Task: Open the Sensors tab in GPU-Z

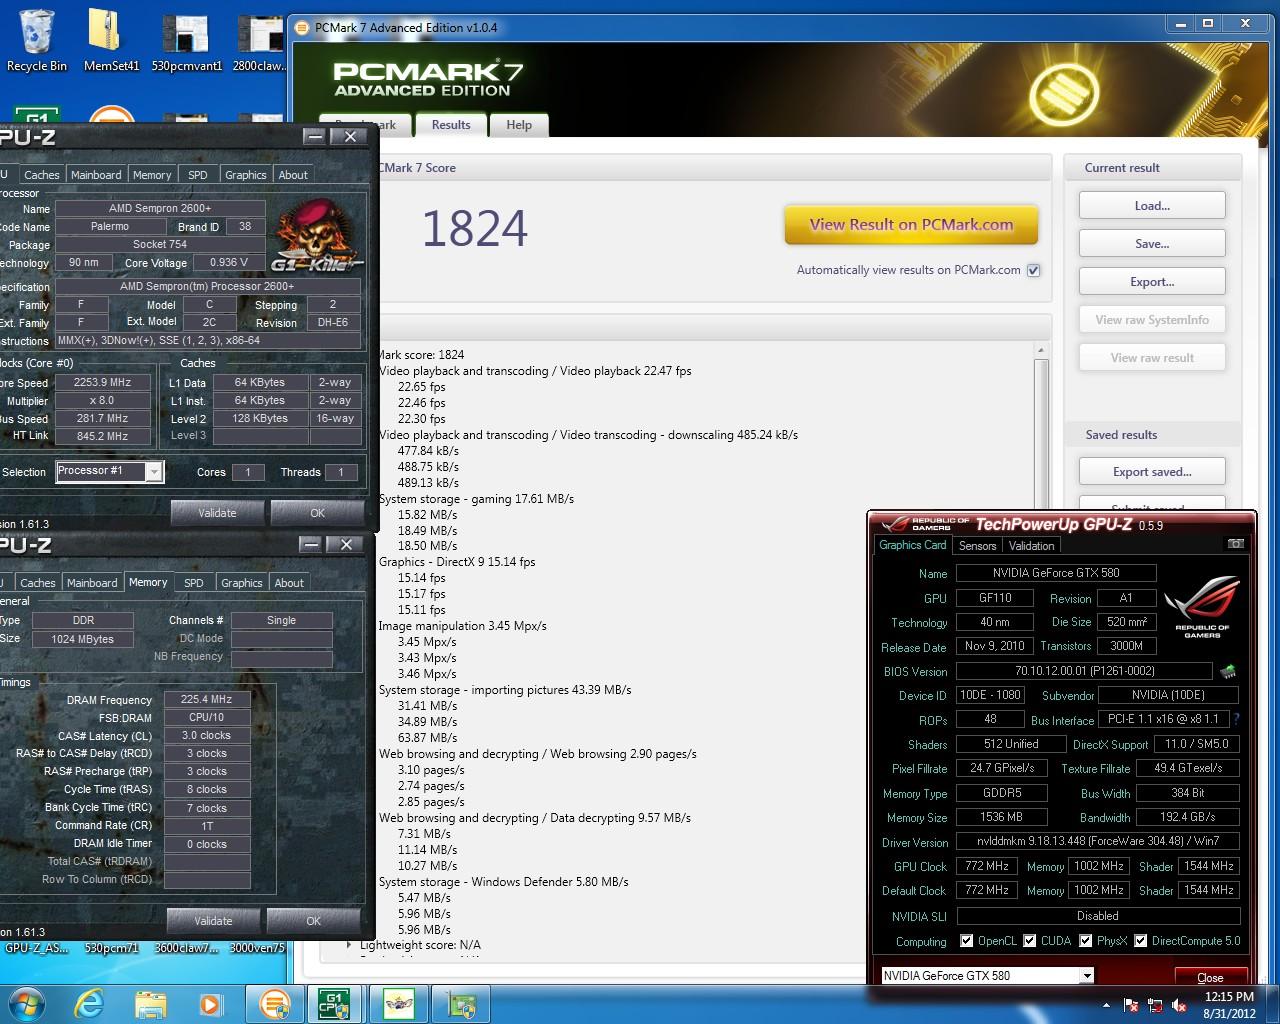Action: tap(977, 546)
